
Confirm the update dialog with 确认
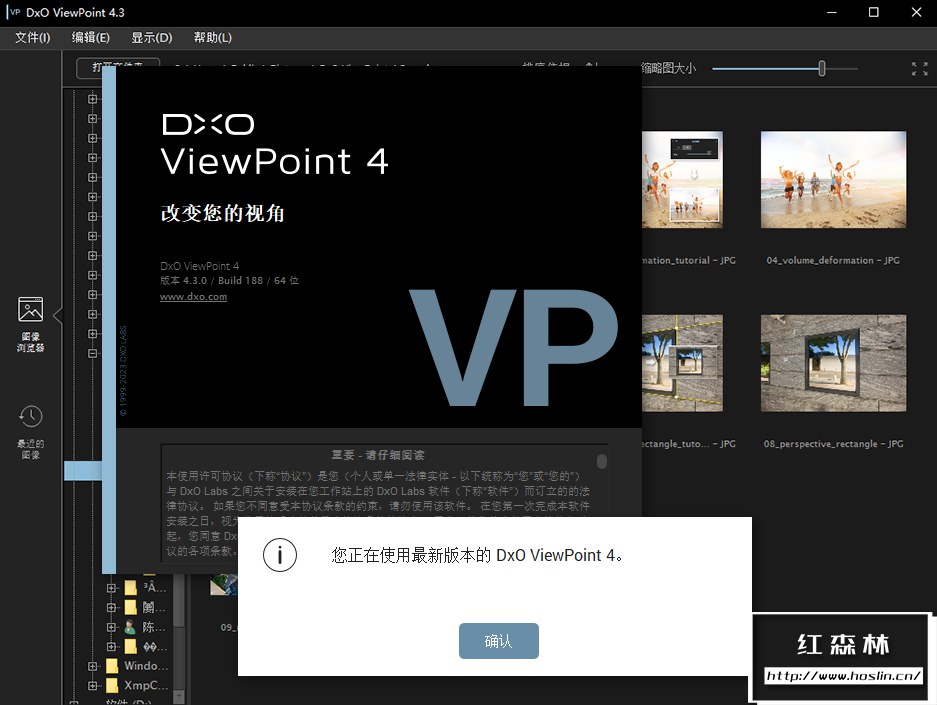pos(498,641)
